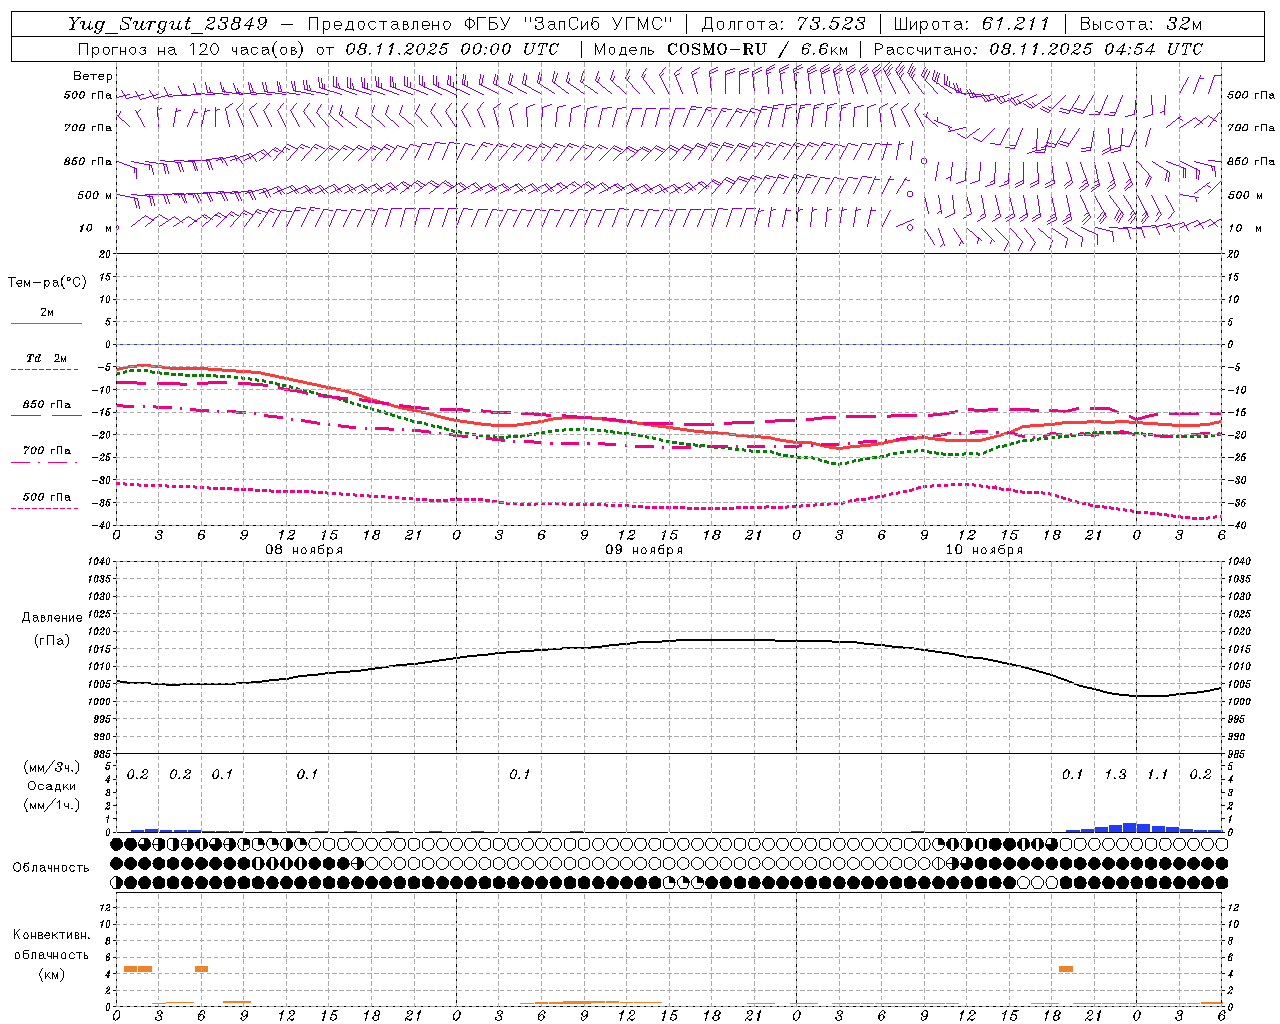Click the Td 2м legend entry
Screen dimensions: 1280x1024
click(46, 358)
